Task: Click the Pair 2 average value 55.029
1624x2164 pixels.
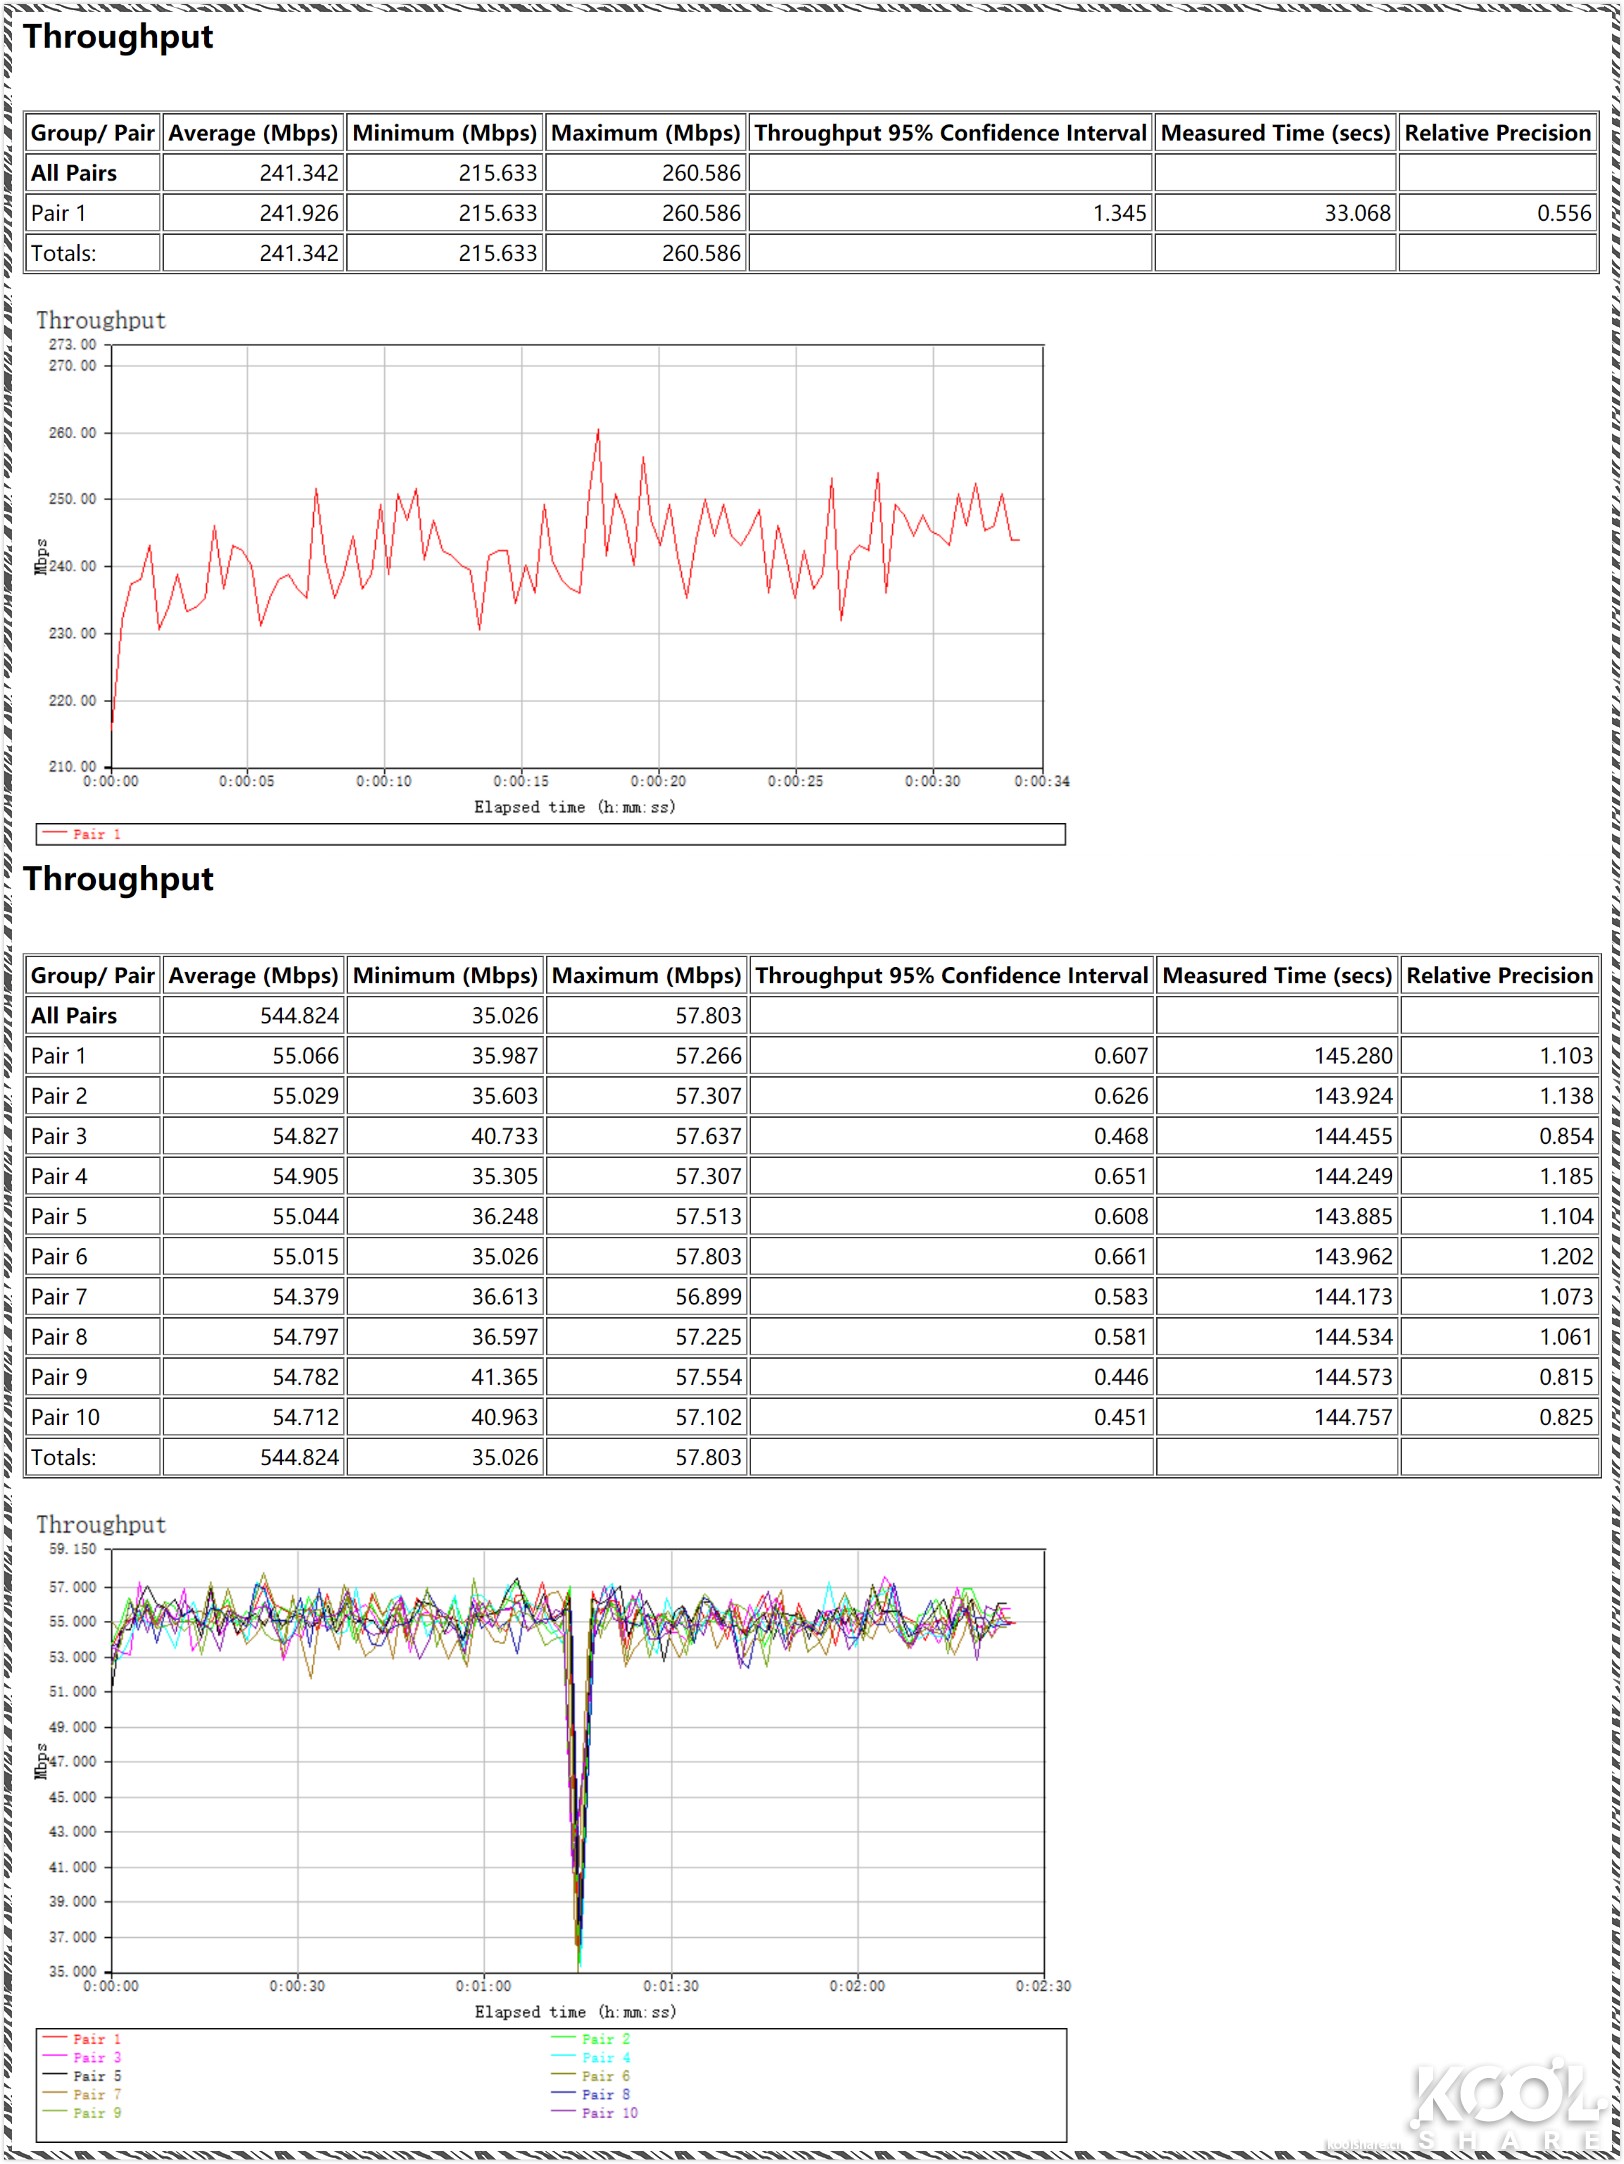Action: [305, 1095]
